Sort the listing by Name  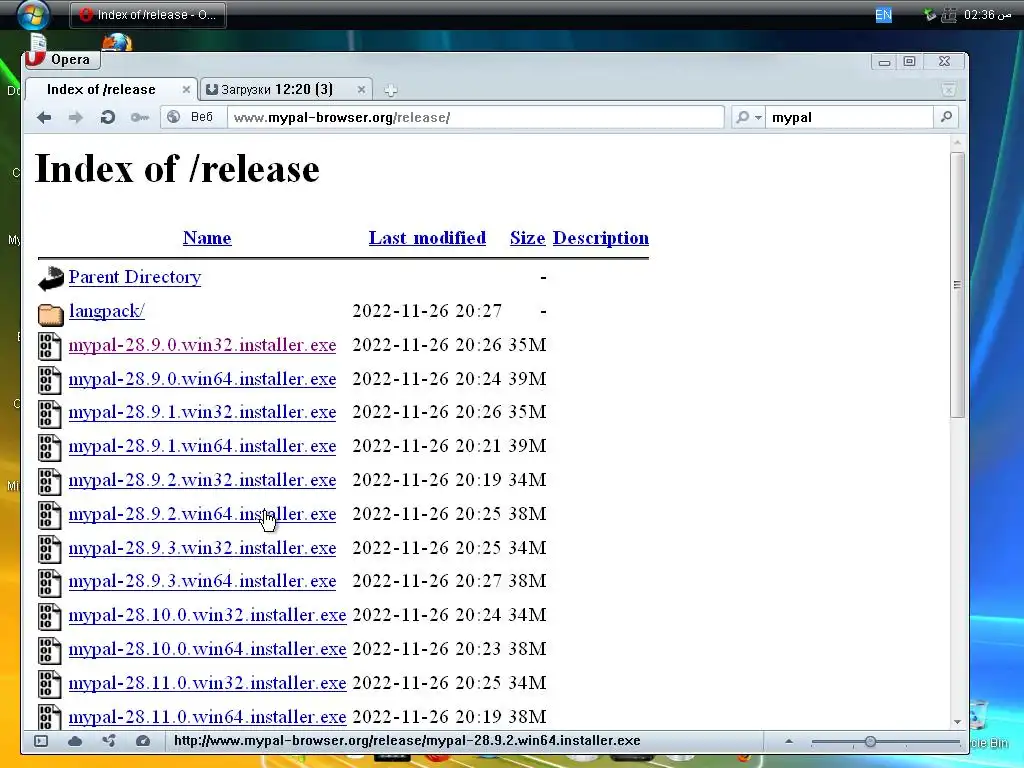[207, 238]
